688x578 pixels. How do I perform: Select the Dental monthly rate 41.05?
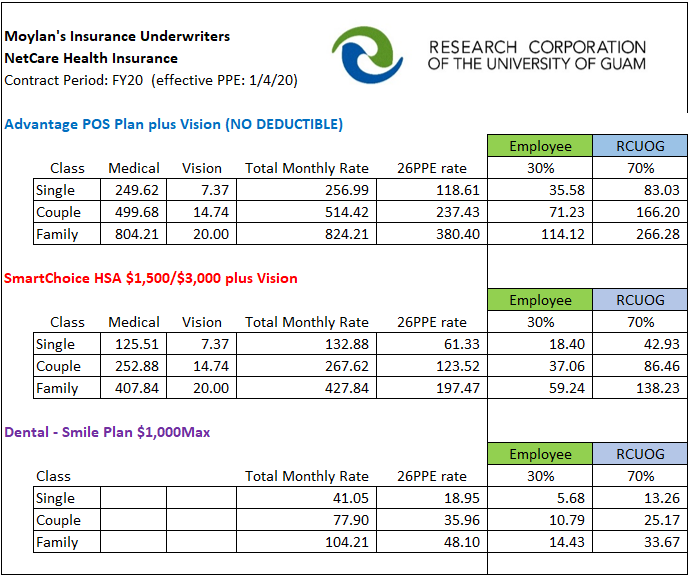click(306, 498)
